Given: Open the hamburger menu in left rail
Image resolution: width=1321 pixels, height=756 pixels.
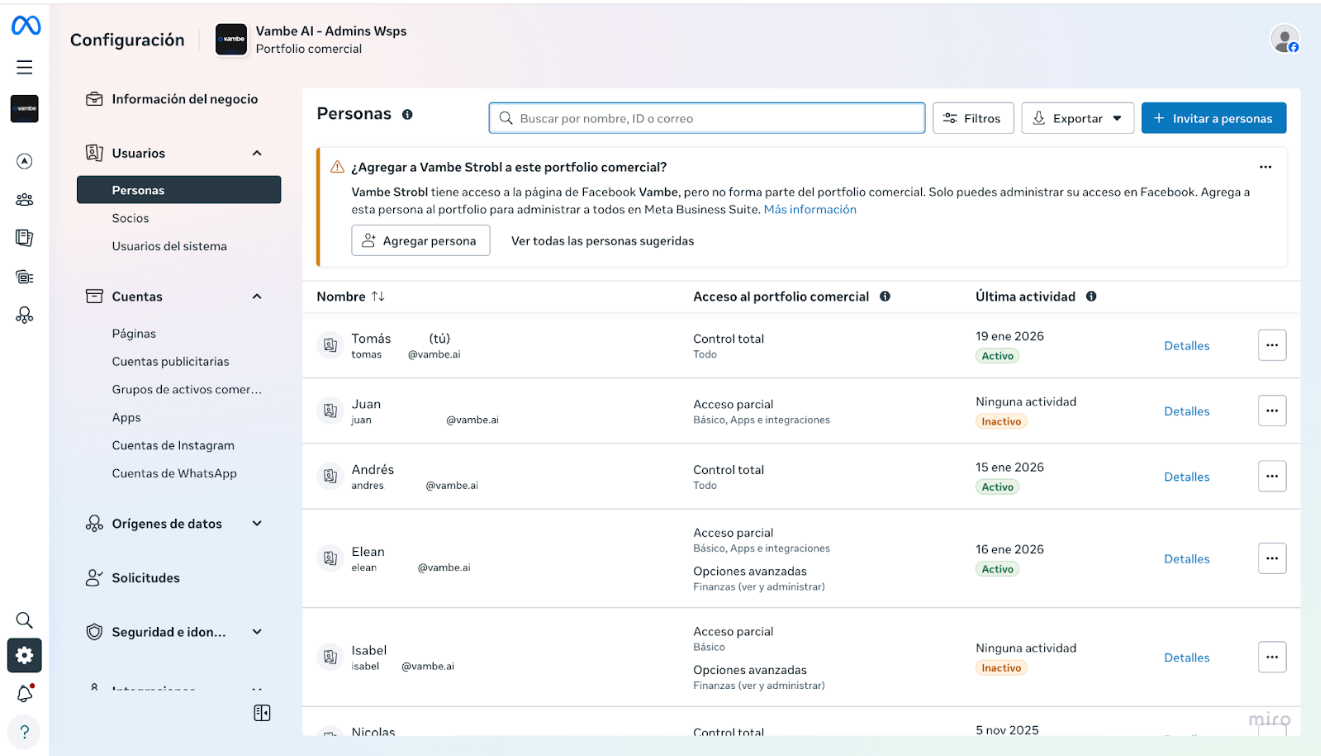Looking at the screenshot, I should 25,67.
